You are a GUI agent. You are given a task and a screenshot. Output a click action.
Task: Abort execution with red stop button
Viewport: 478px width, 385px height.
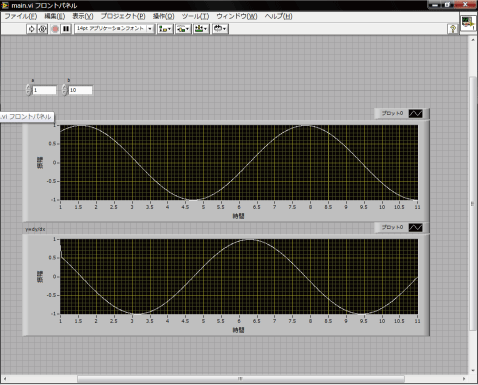[x=55, y=29]
